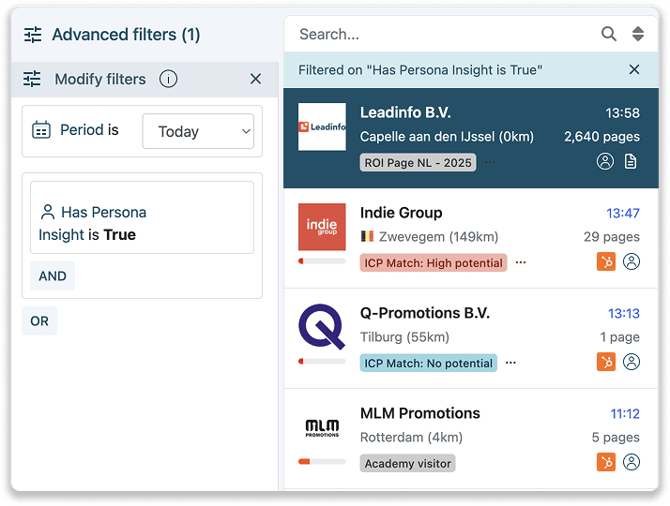The height and width of the screenshot is (506, 670).
Task: Click the search magnifier icon
Action: [x=608, y=34]
